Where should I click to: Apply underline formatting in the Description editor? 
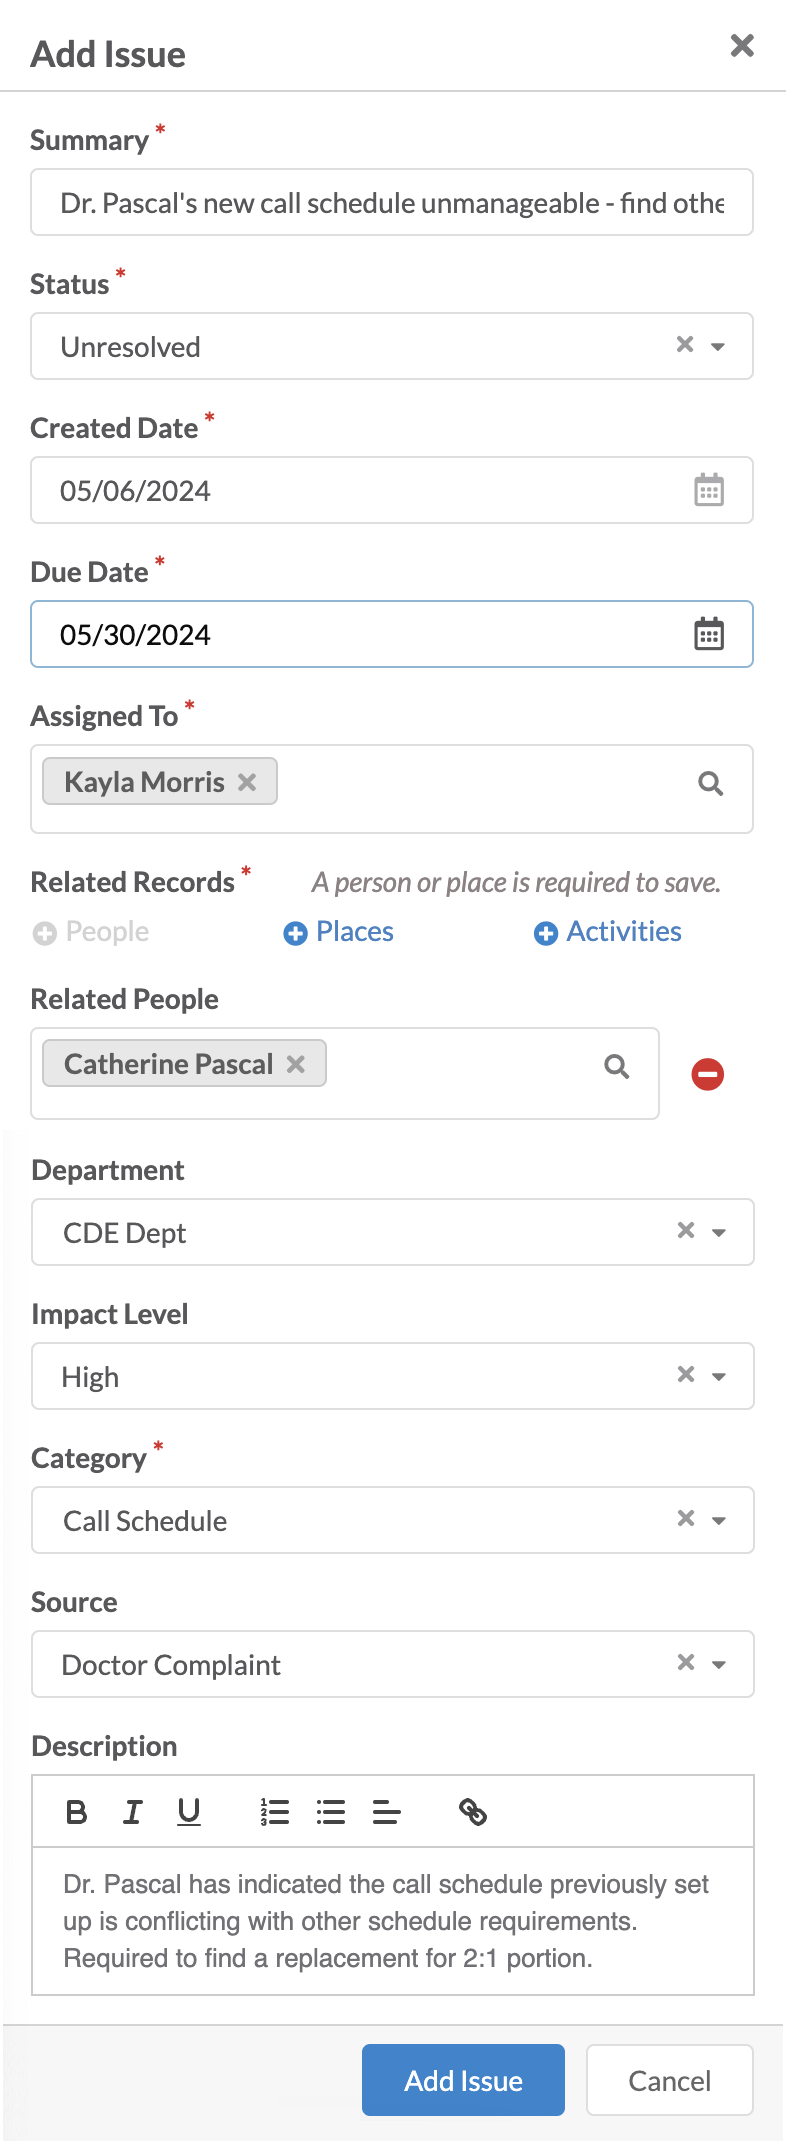189,1811
